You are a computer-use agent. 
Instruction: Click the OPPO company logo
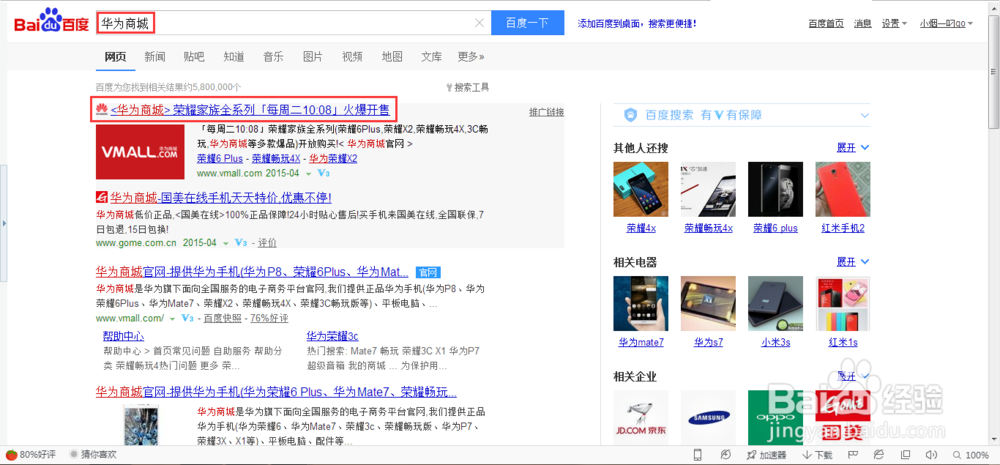(775, 417)
